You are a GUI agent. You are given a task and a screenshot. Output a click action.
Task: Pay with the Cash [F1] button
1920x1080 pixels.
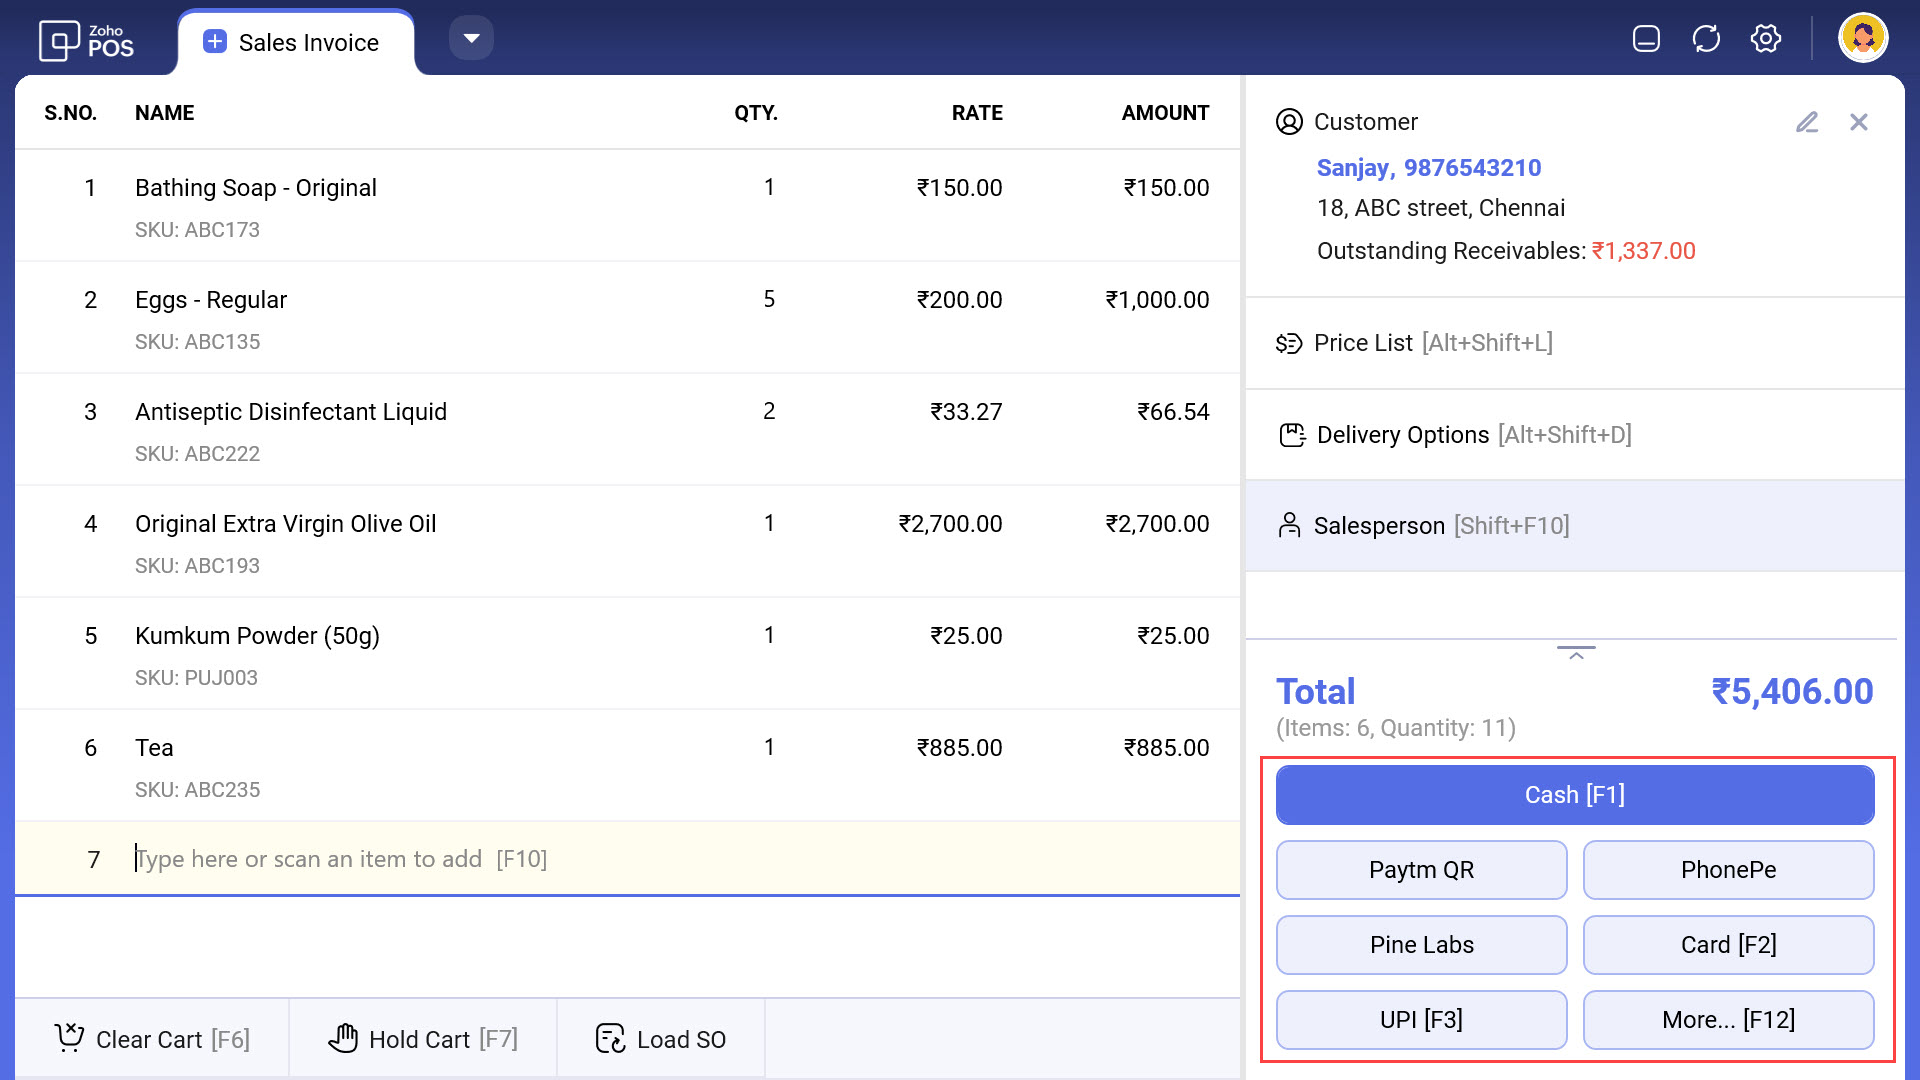tap(1575, 795)
